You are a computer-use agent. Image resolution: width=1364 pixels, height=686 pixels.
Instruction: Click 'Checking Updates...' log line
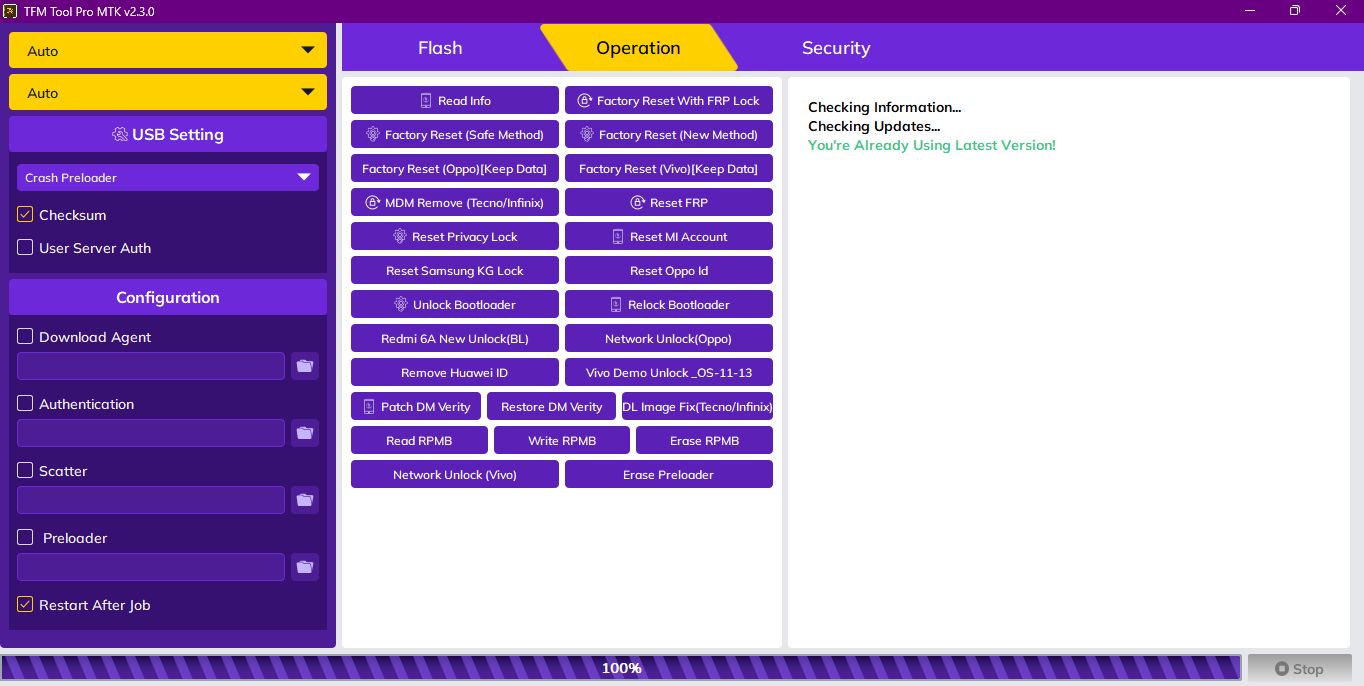click(874, 127)
